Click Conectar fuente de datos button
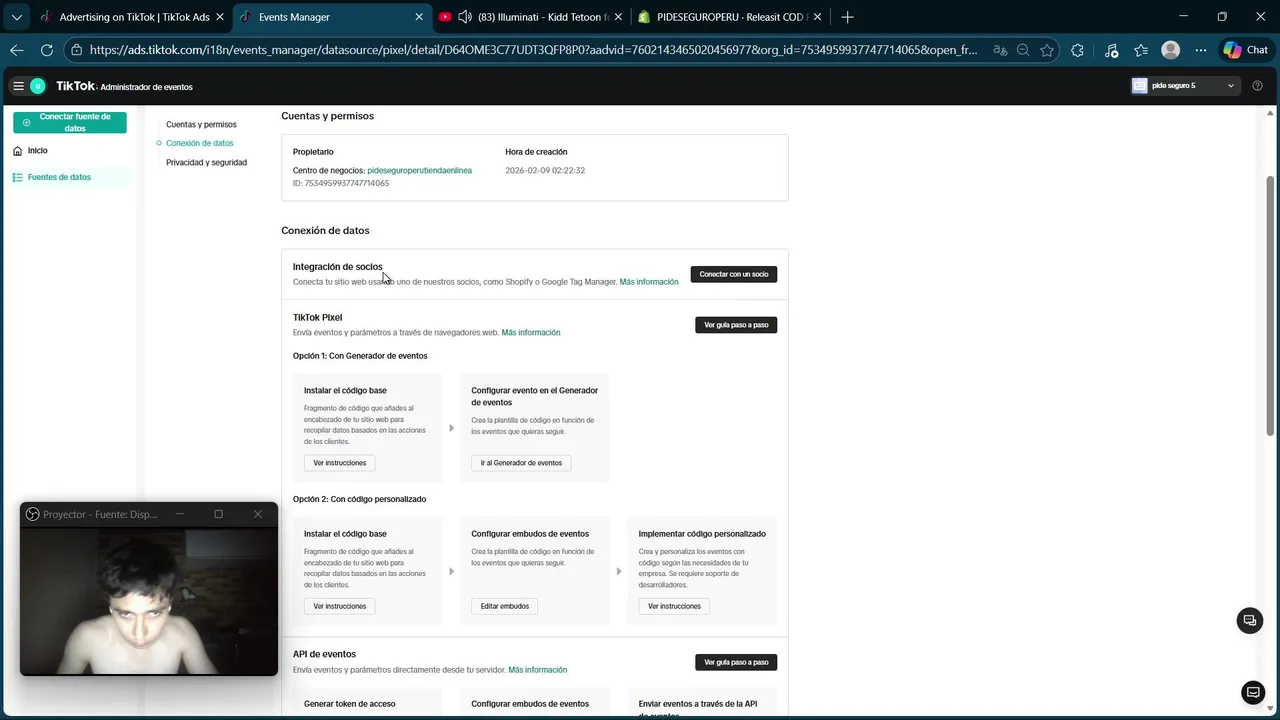 (x=70, y=122)
